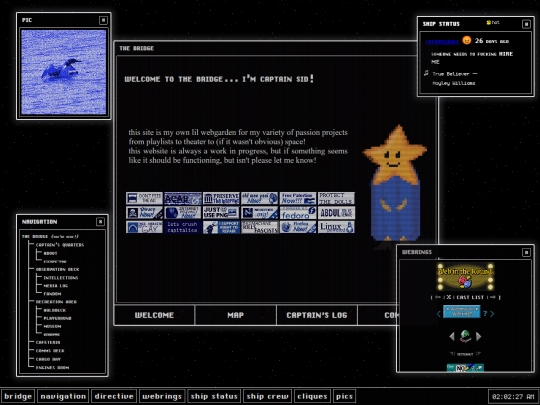Screen dimensions: 540x405
Task: Open Holodeck in navigation tree
Action: coord(55,310)
